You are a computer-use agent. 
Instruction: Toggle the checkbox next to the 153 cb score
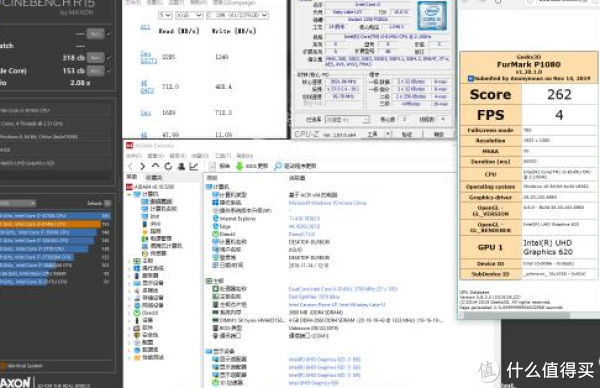pos(109,71)
